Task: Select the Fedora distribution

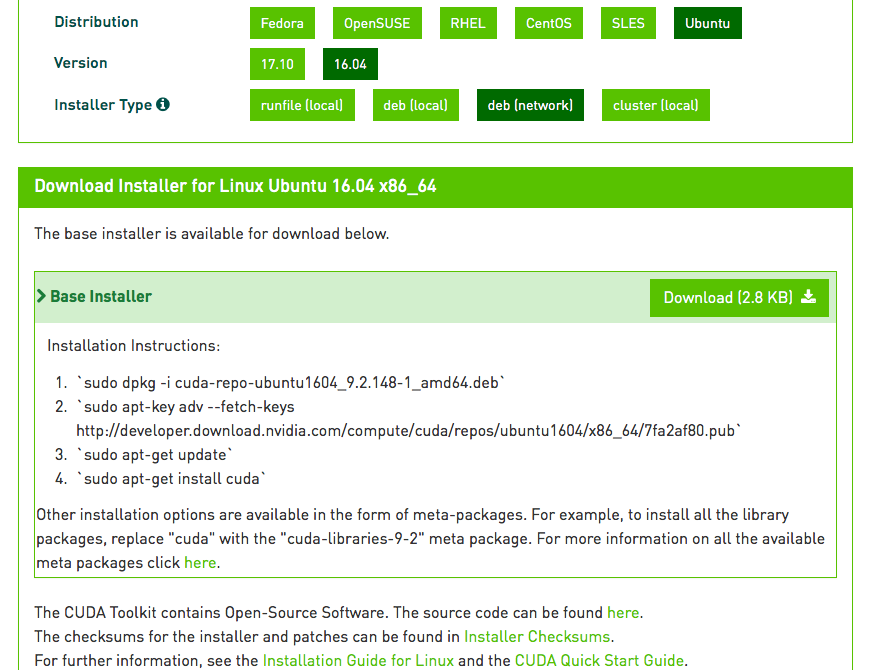Action: click(x=282, y=23)
